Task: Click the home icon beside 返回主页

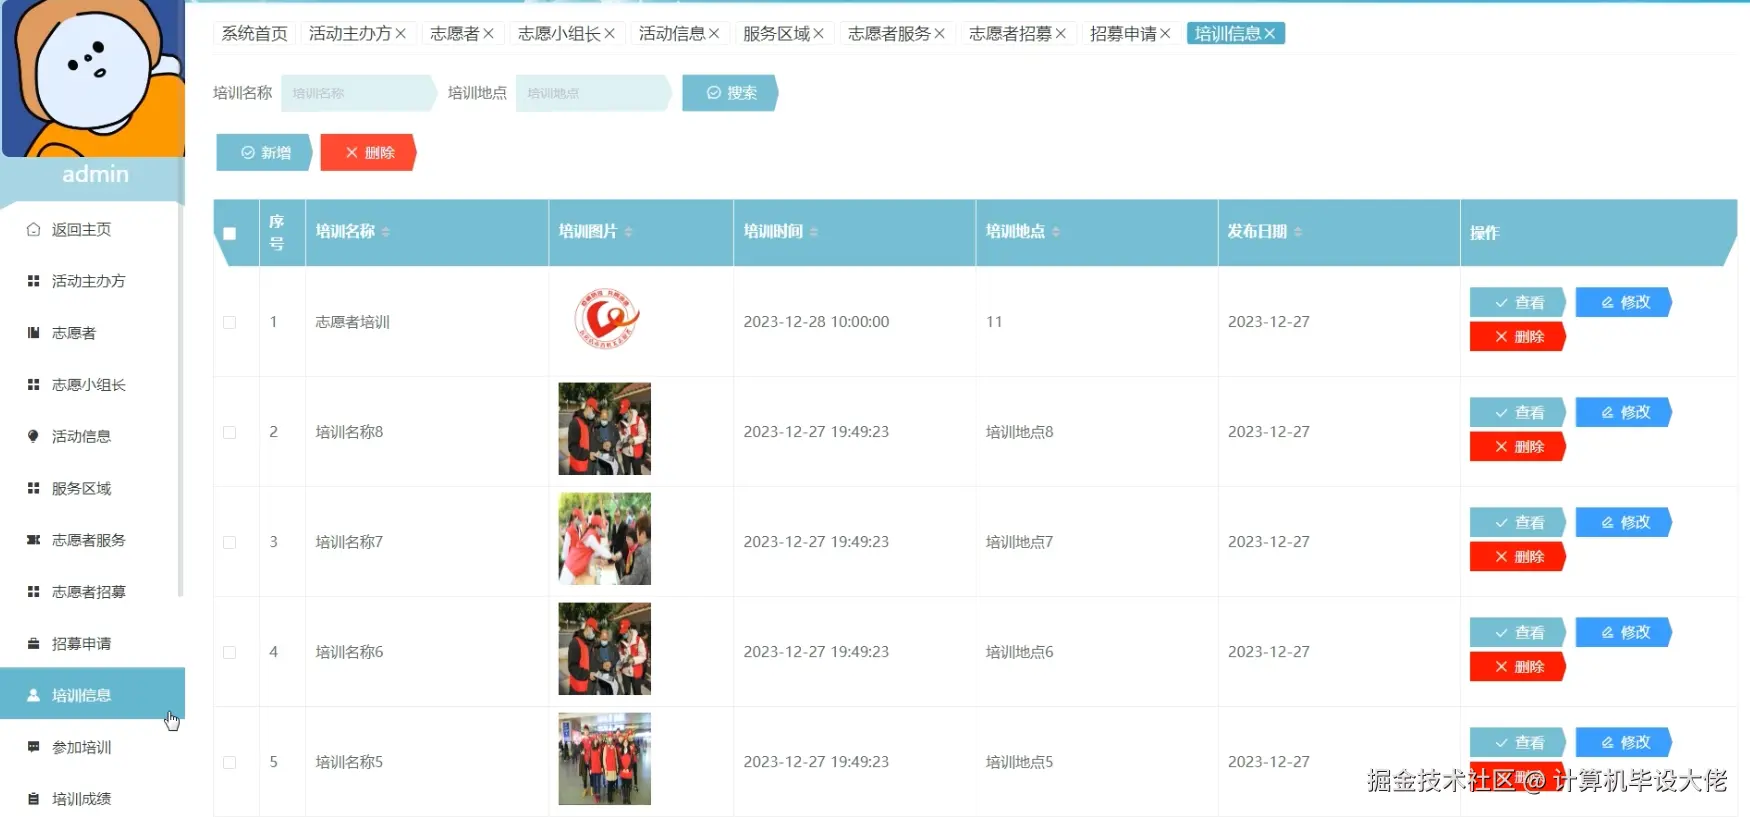Action: 33,229
